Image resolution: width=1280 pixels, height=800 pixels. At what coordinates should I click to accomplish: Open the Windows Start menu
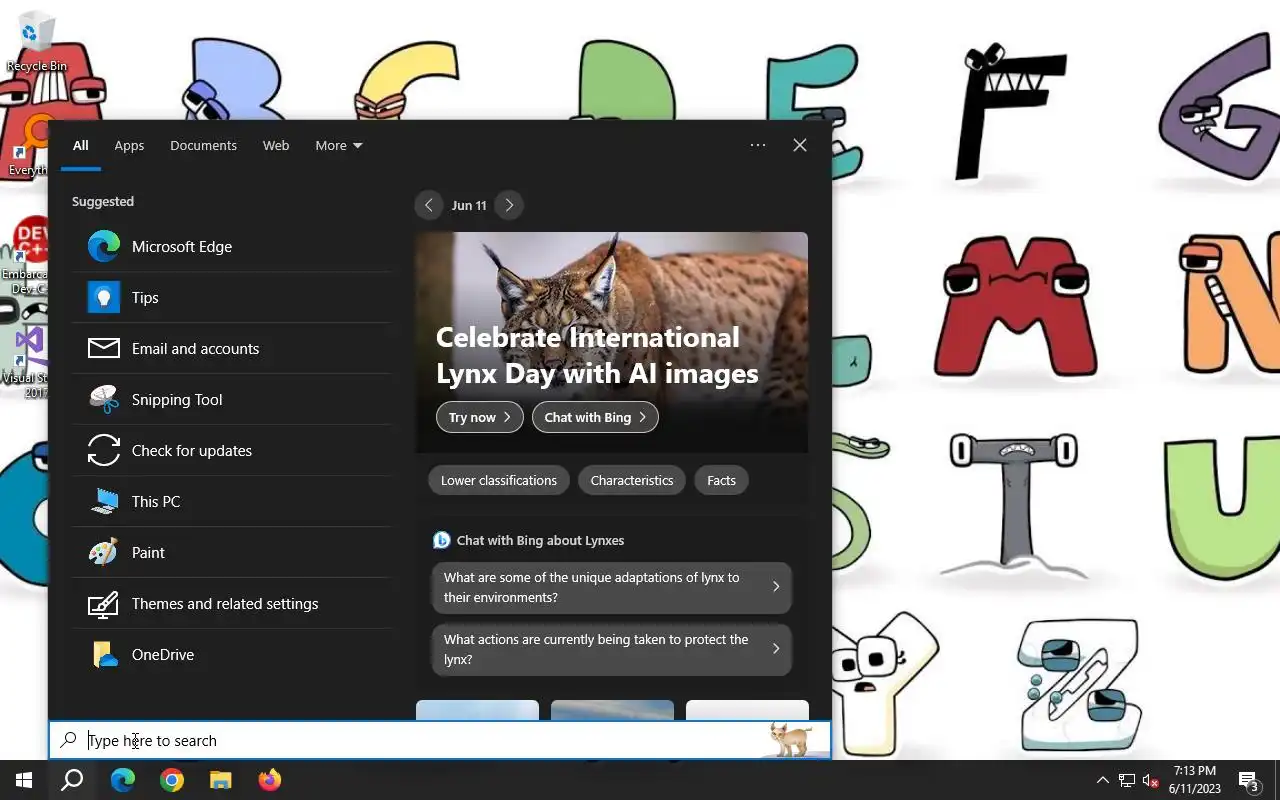[x=24, y=780]
